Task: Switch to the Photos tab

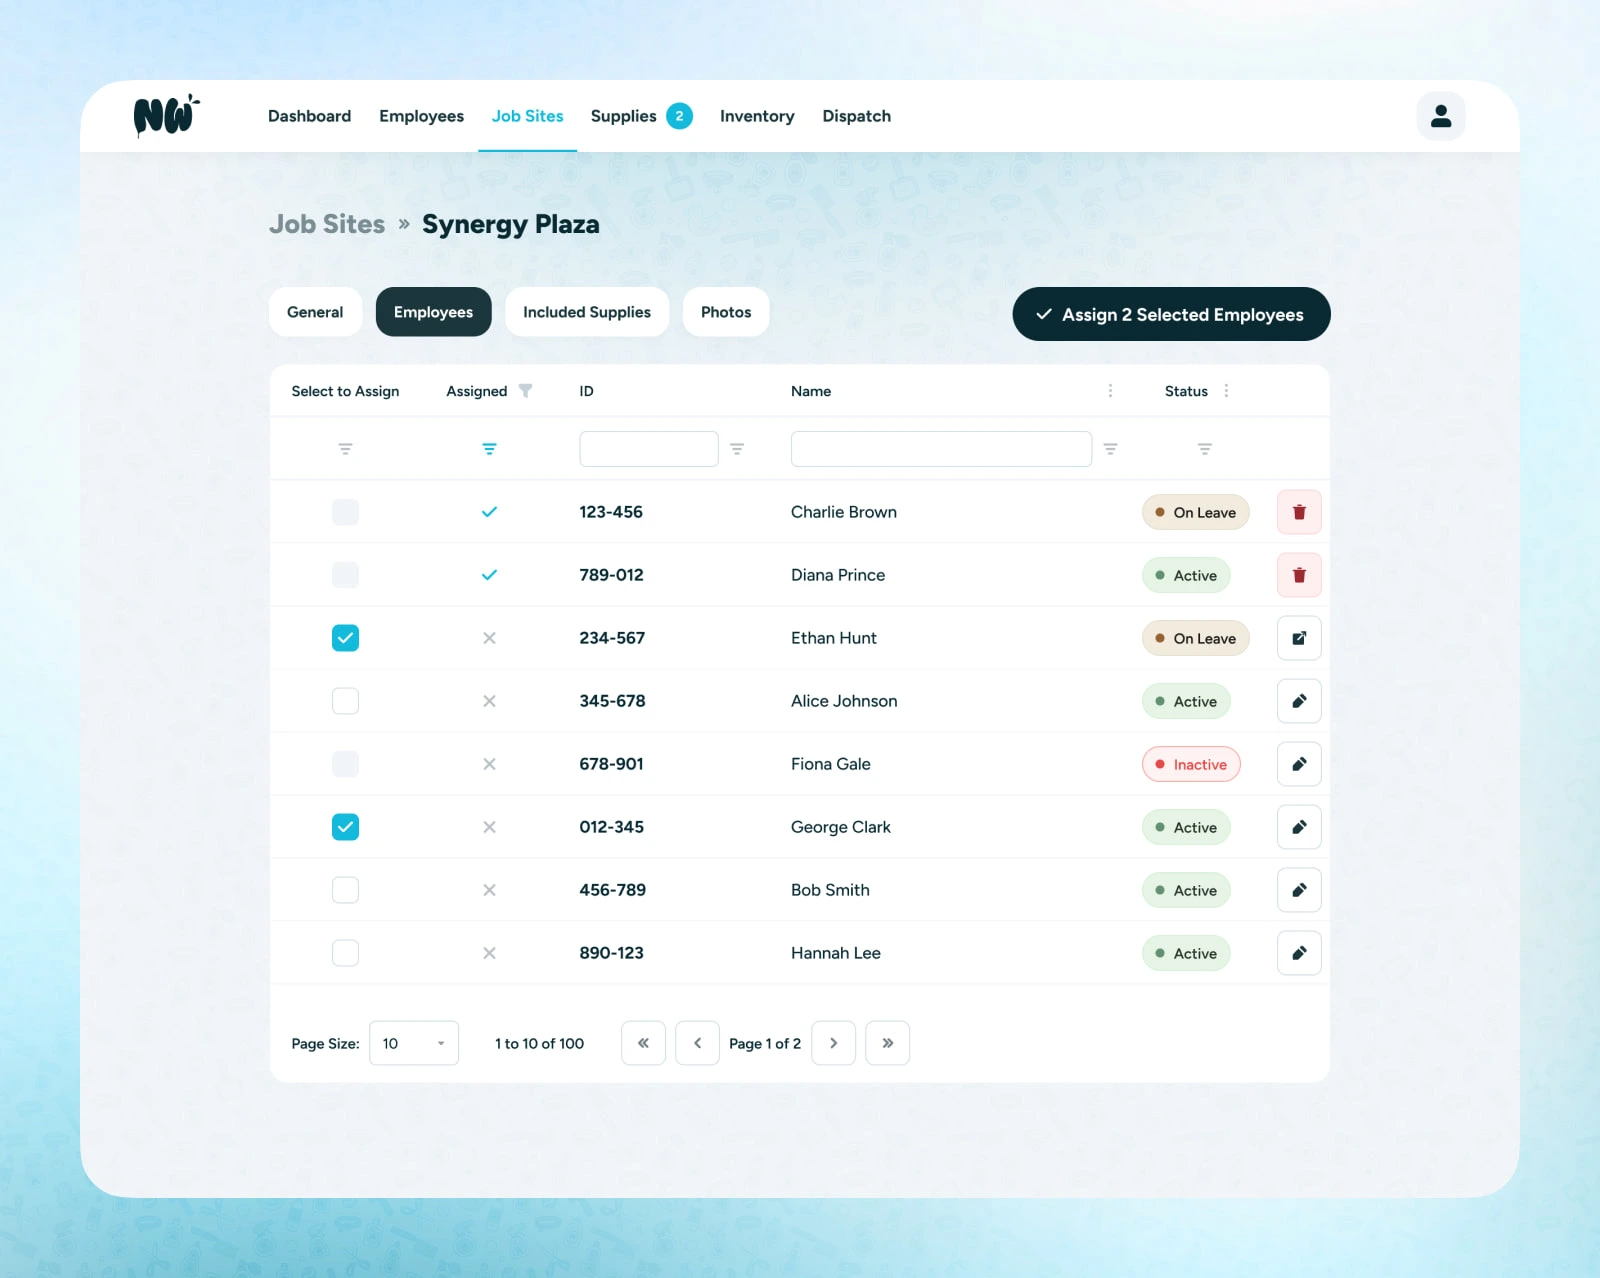Action: (726, 312)
